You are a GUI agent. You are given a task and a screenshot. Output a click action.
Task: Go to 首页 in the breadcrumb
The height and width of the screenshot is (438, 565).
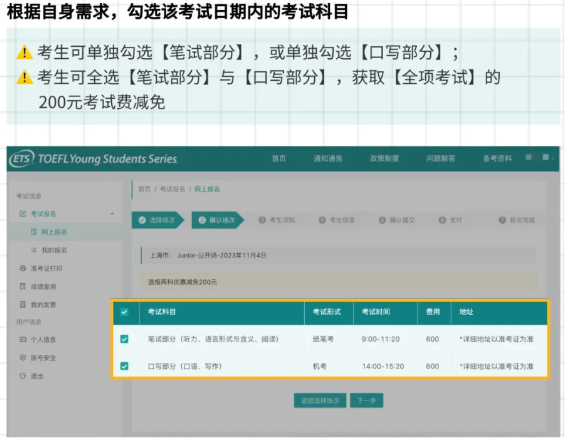(144, 189)
